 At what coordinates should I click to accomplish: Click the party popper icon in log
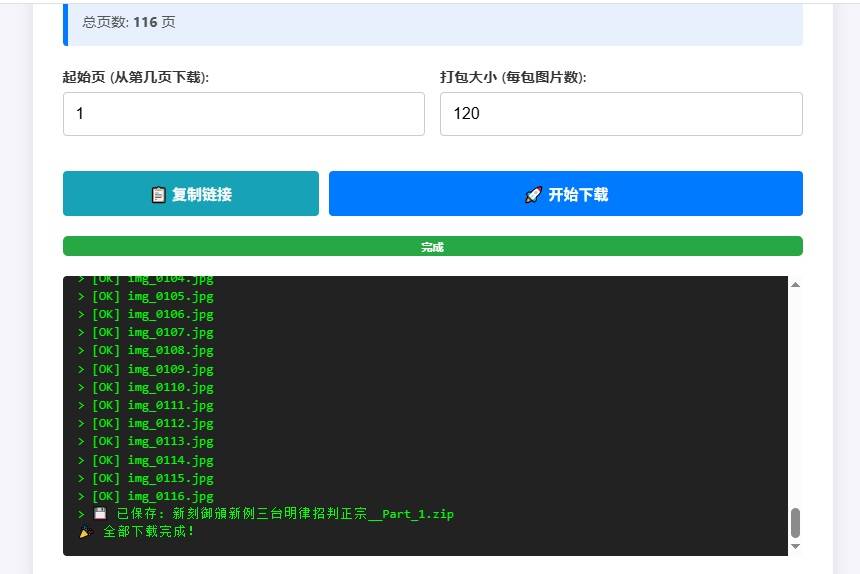tap(86, 531)
